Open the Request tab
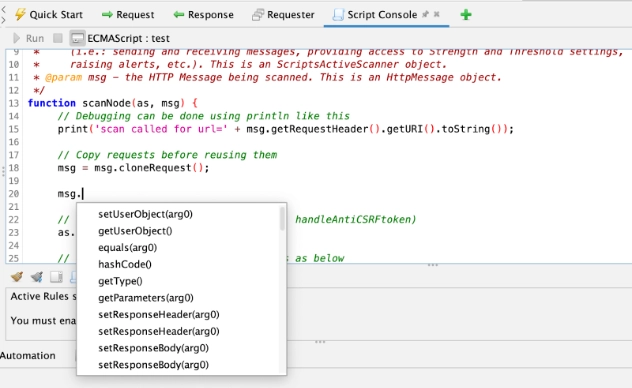 (128, 15)
